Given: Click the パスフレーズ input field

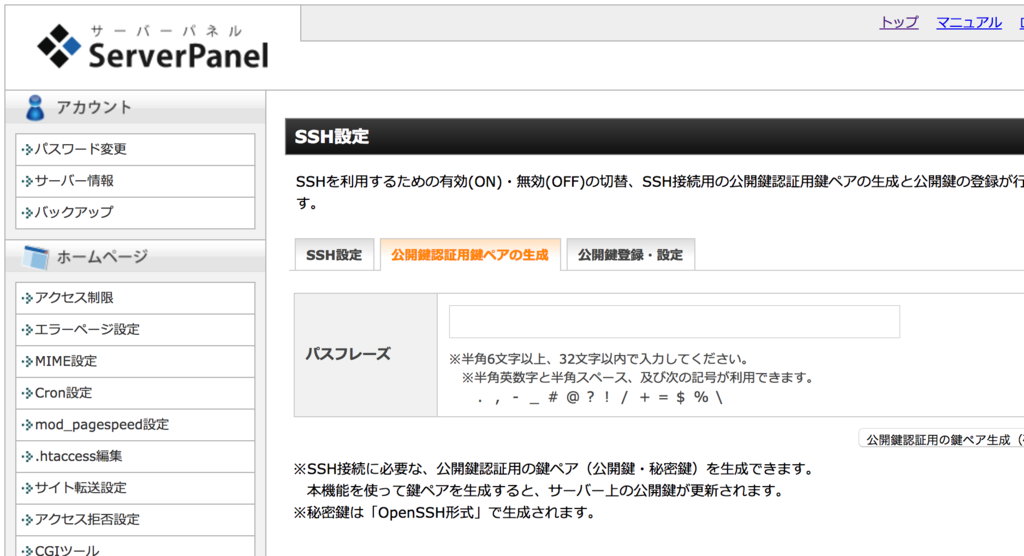Looking at the screenshot, I should [674, 321].
